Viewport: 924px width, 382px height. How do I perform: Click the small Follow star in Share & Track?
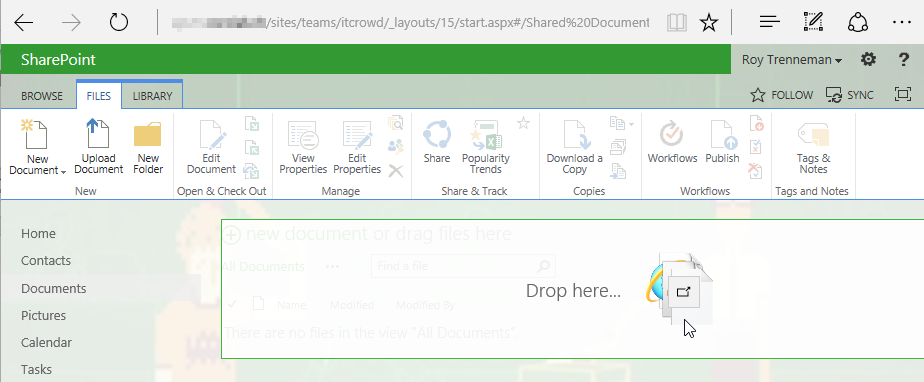click(523, 123)
